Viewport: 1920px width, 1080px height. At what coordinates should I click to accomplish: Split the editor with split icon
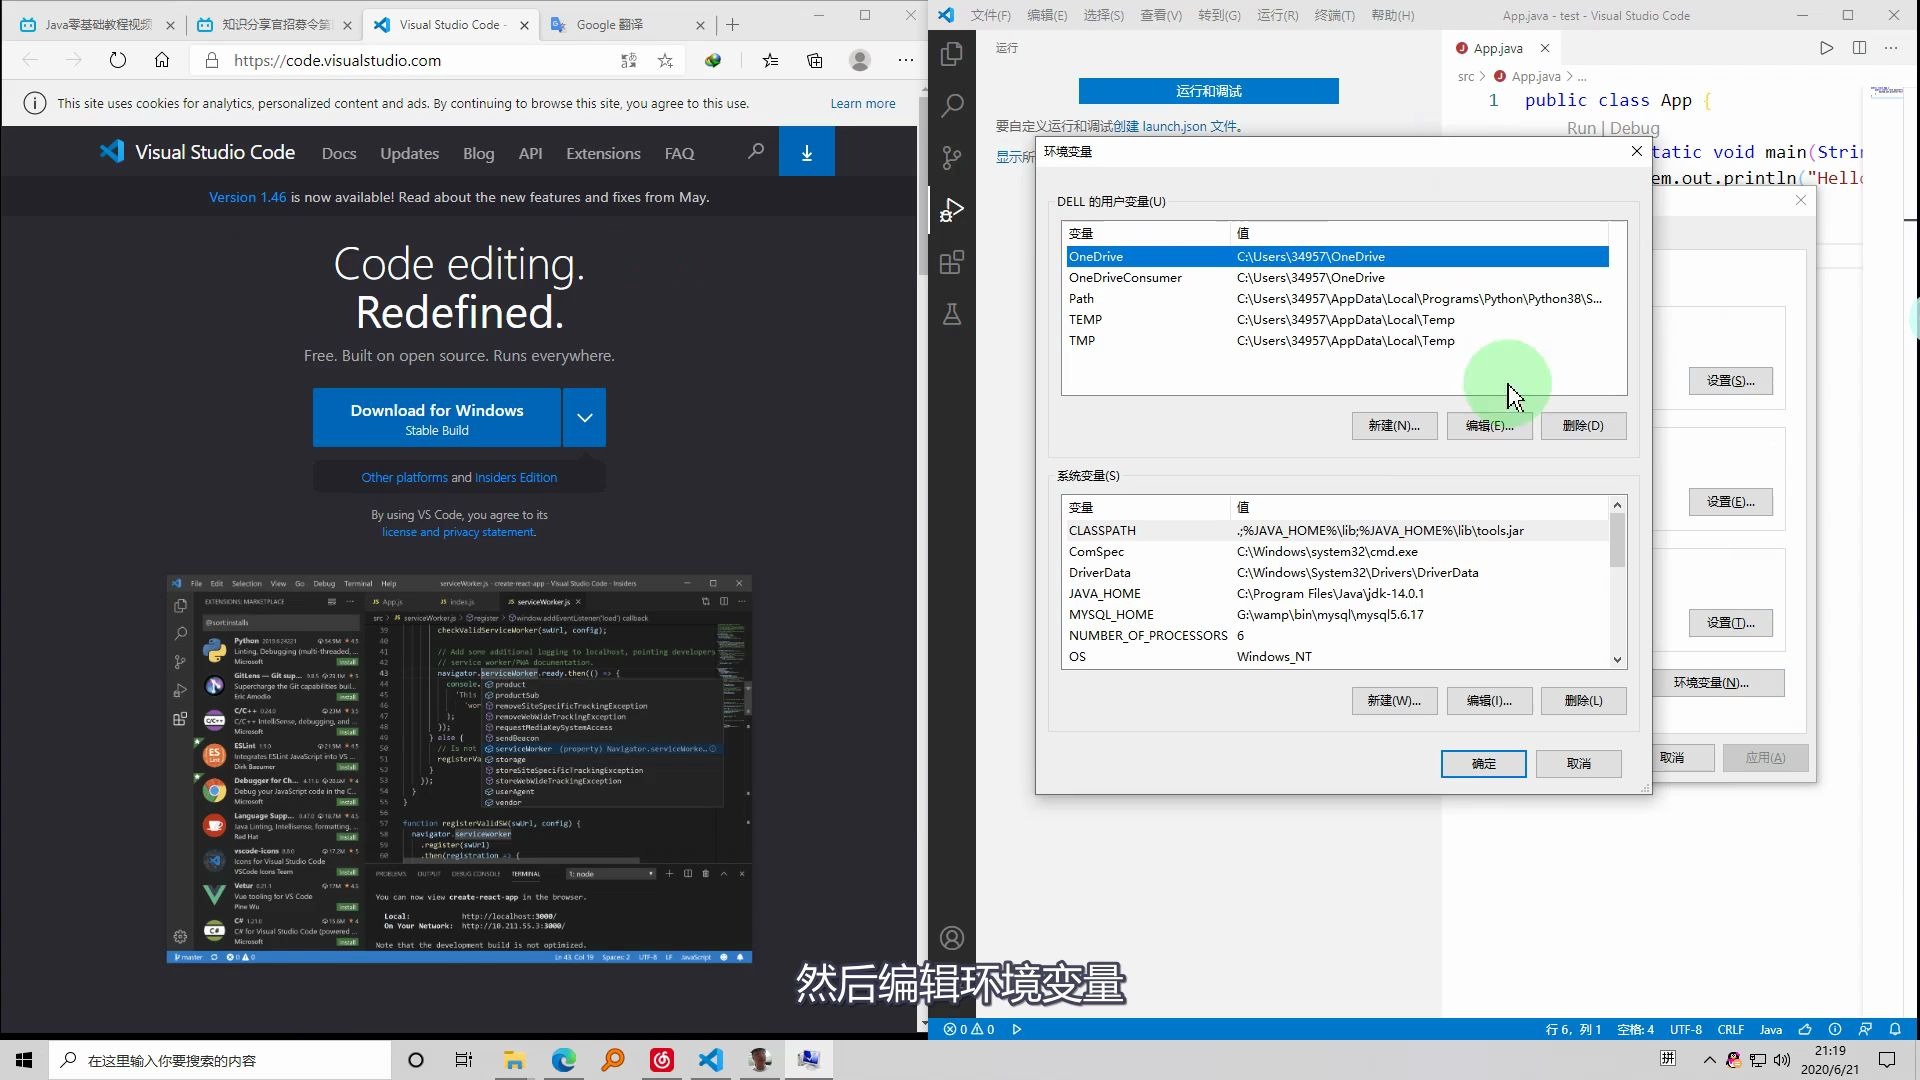point(1859,48)
